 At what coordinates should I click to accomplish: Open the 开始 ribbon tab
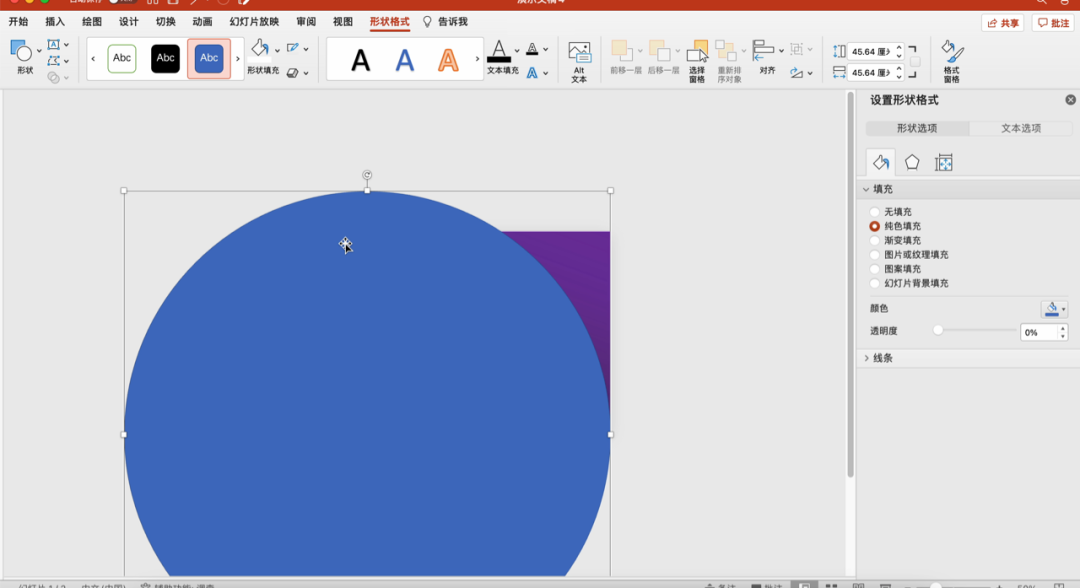tap(19, 22)
